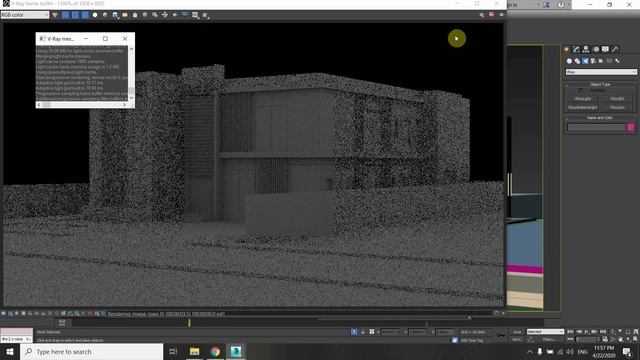This screenshot has height=360, width=640.
Task: Click the VRayLight button
Action: click(x=583, y=99)
